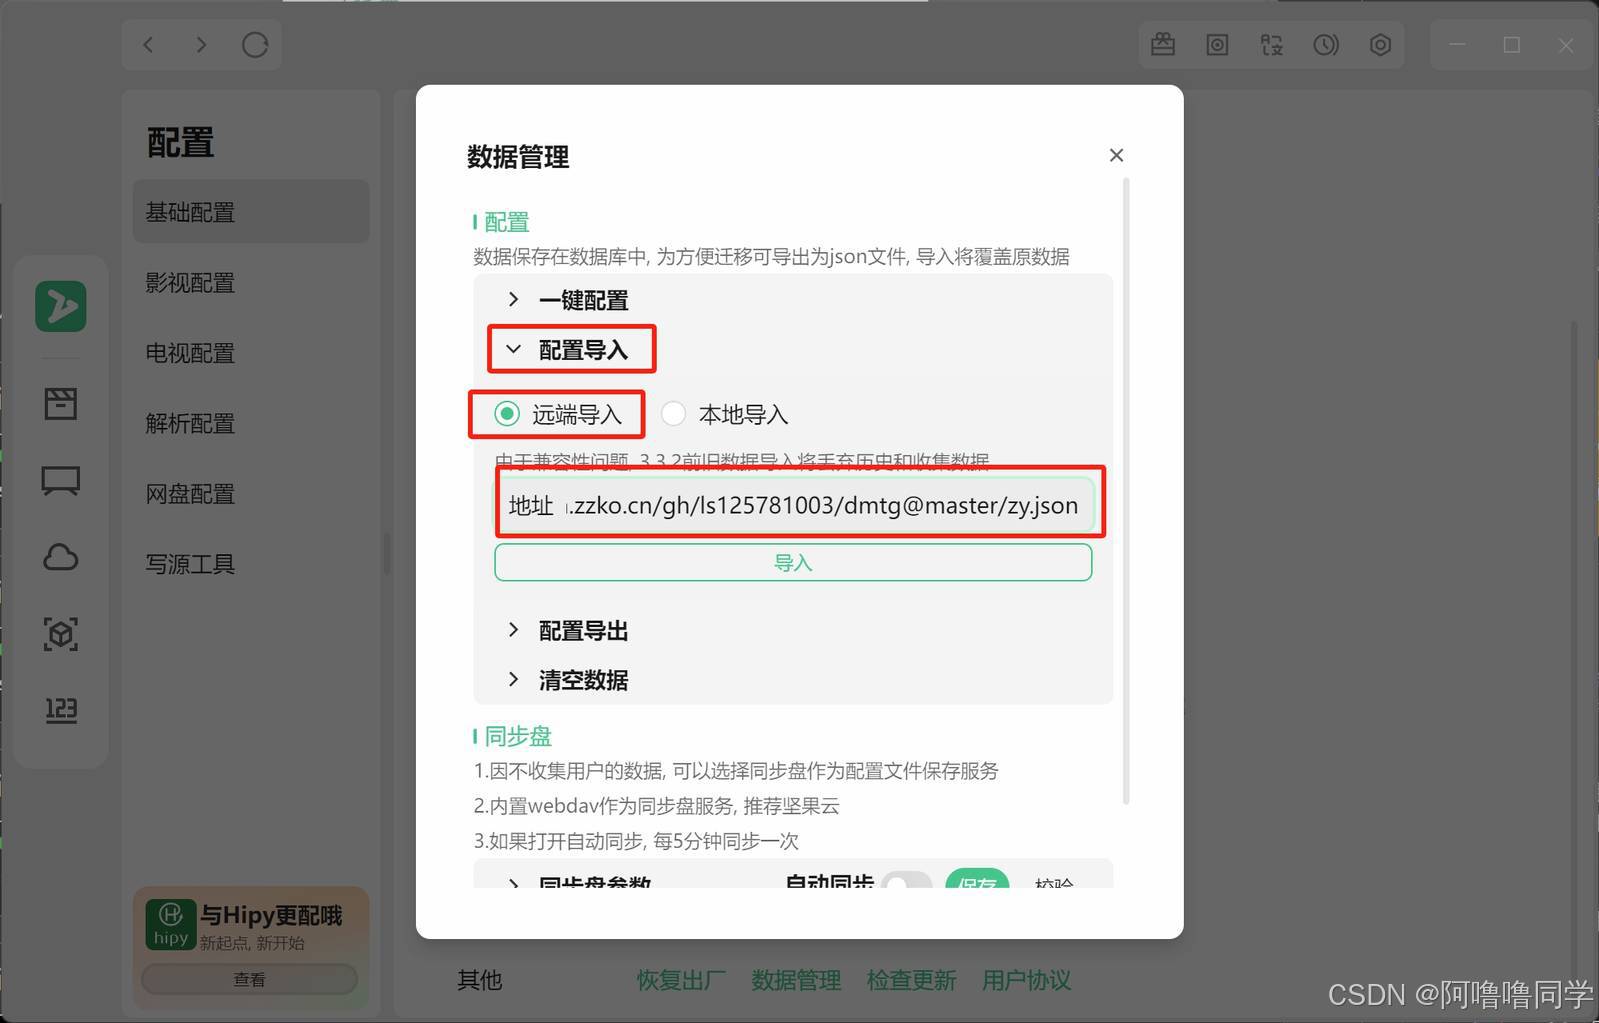Screen dimensions: 1599x1023
Task: Click the clapperboard icon in top toolbar
Action: 1163,45
